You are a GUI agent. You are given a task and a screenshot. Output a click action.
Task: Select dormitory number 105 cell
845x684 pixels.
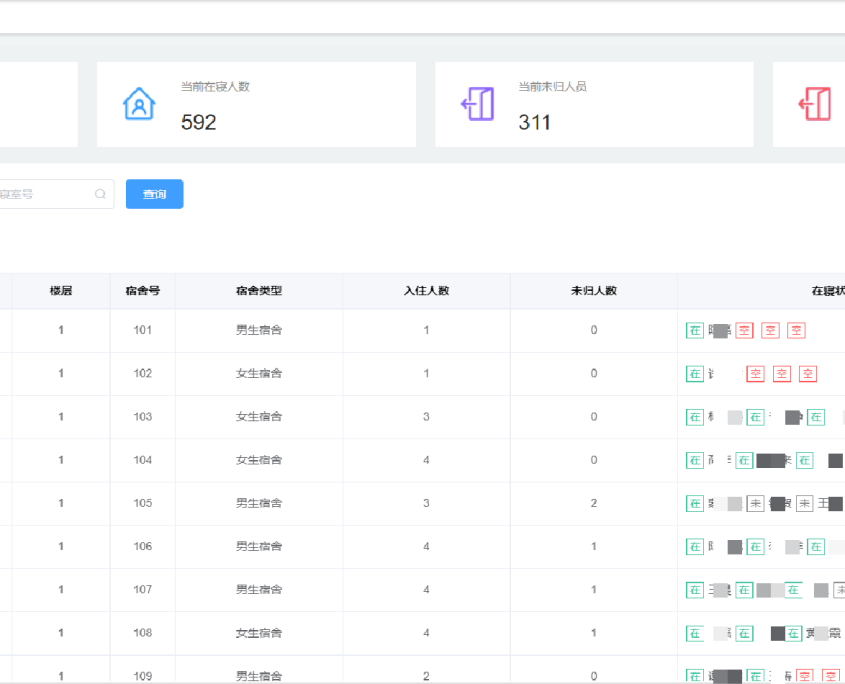[143, 503]
